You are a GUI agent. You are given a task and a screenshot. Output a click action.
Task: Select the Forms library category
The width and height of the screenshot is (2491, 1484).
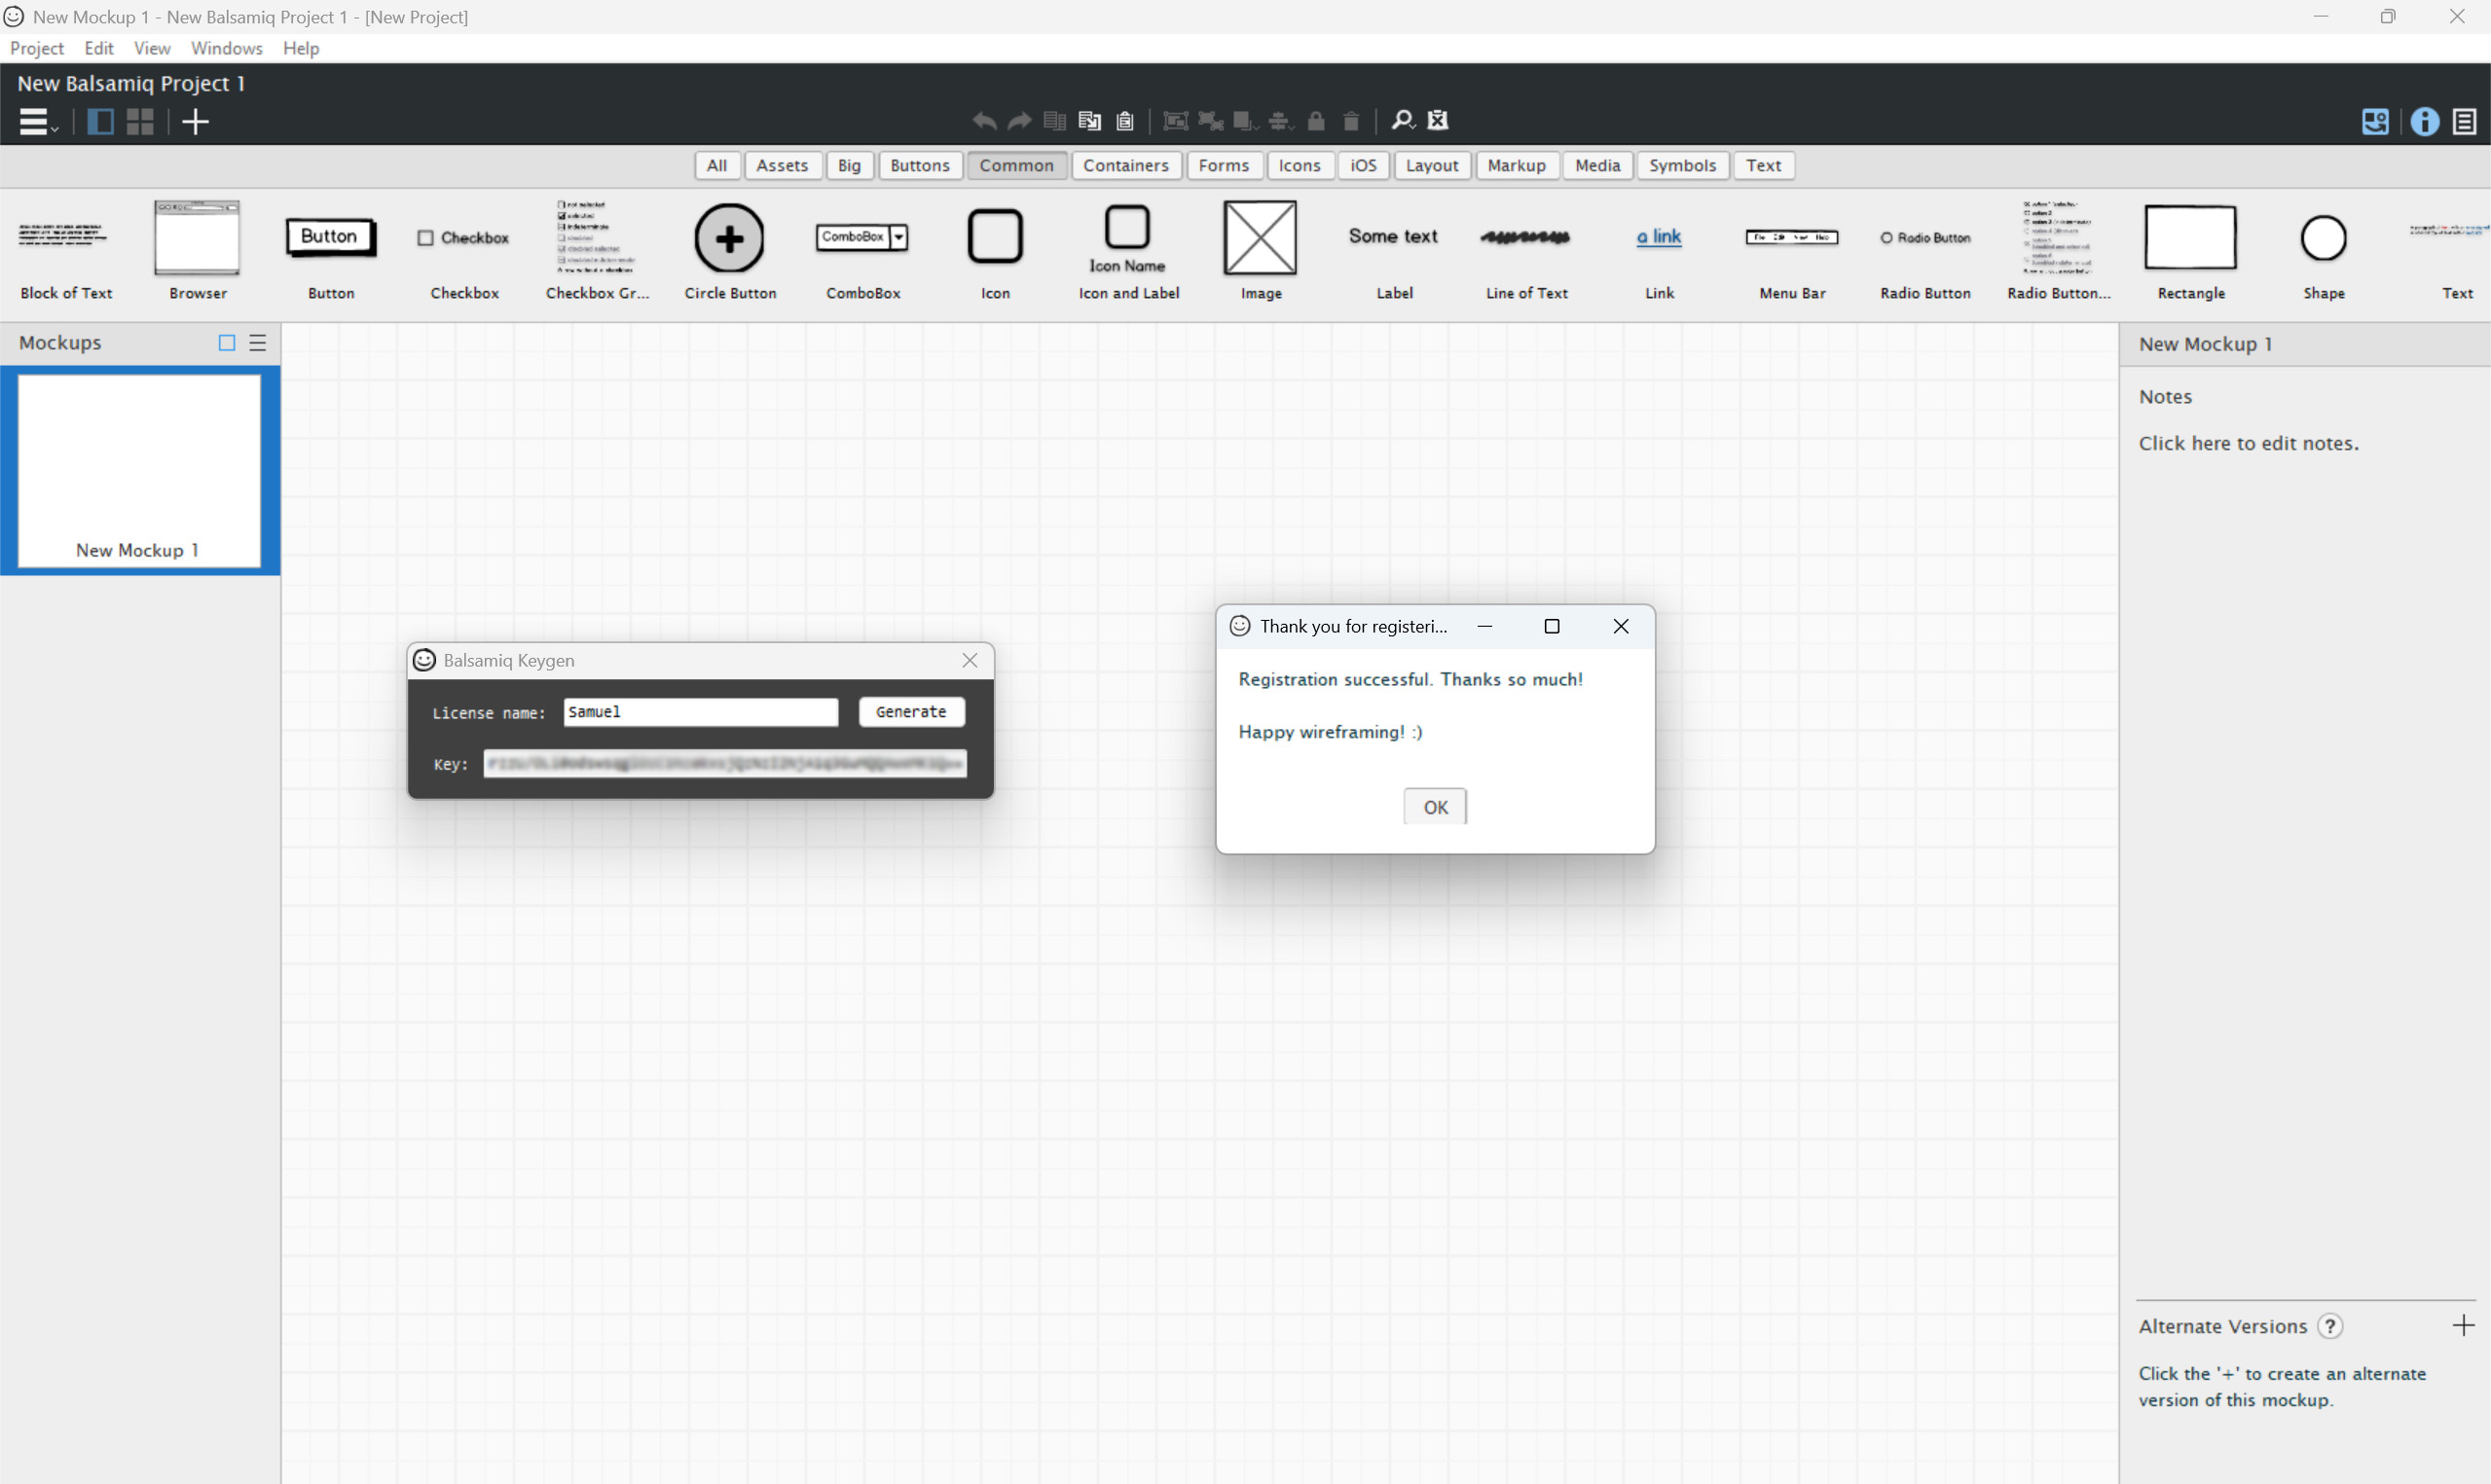point(1224,165)
